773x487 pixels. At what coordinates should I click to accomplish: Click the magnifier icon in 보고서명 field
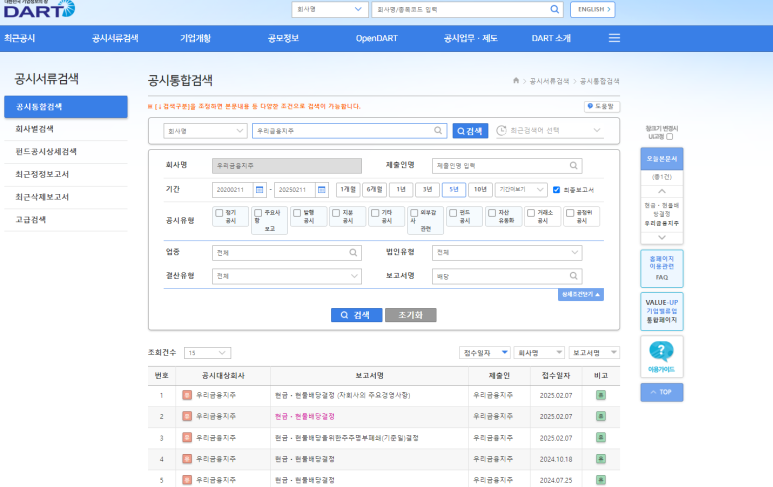pos(573,276)
